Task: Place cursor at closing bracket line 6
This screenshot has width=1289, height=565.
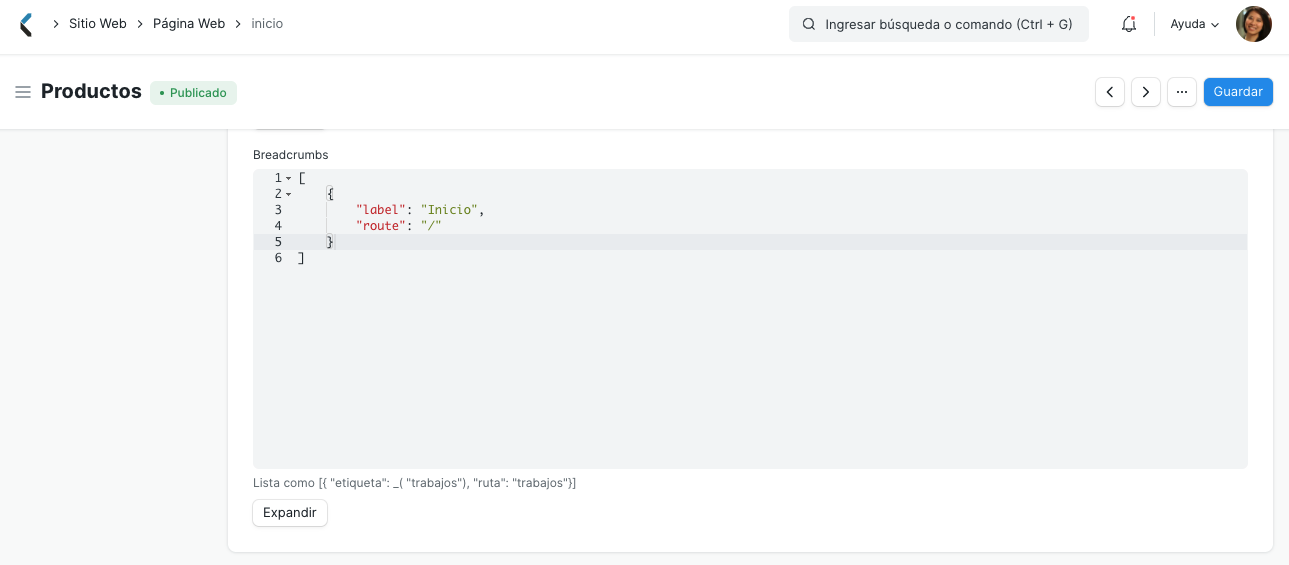Action: tap(301, 258)
